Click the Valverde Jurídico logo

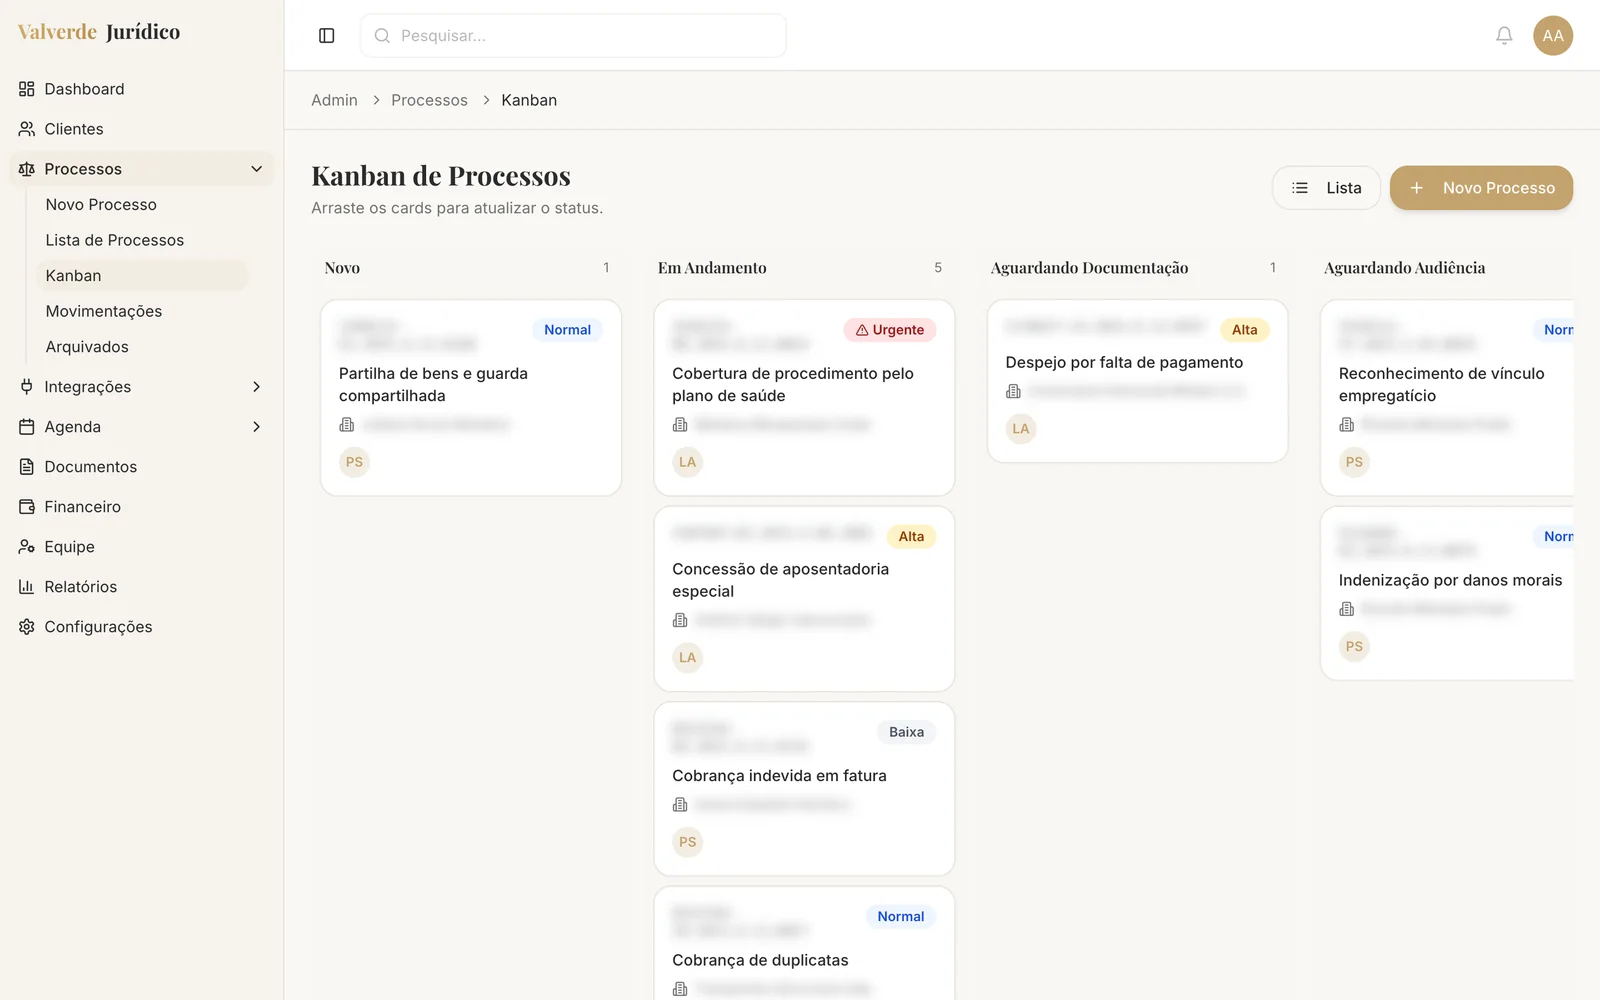[99, 32]
